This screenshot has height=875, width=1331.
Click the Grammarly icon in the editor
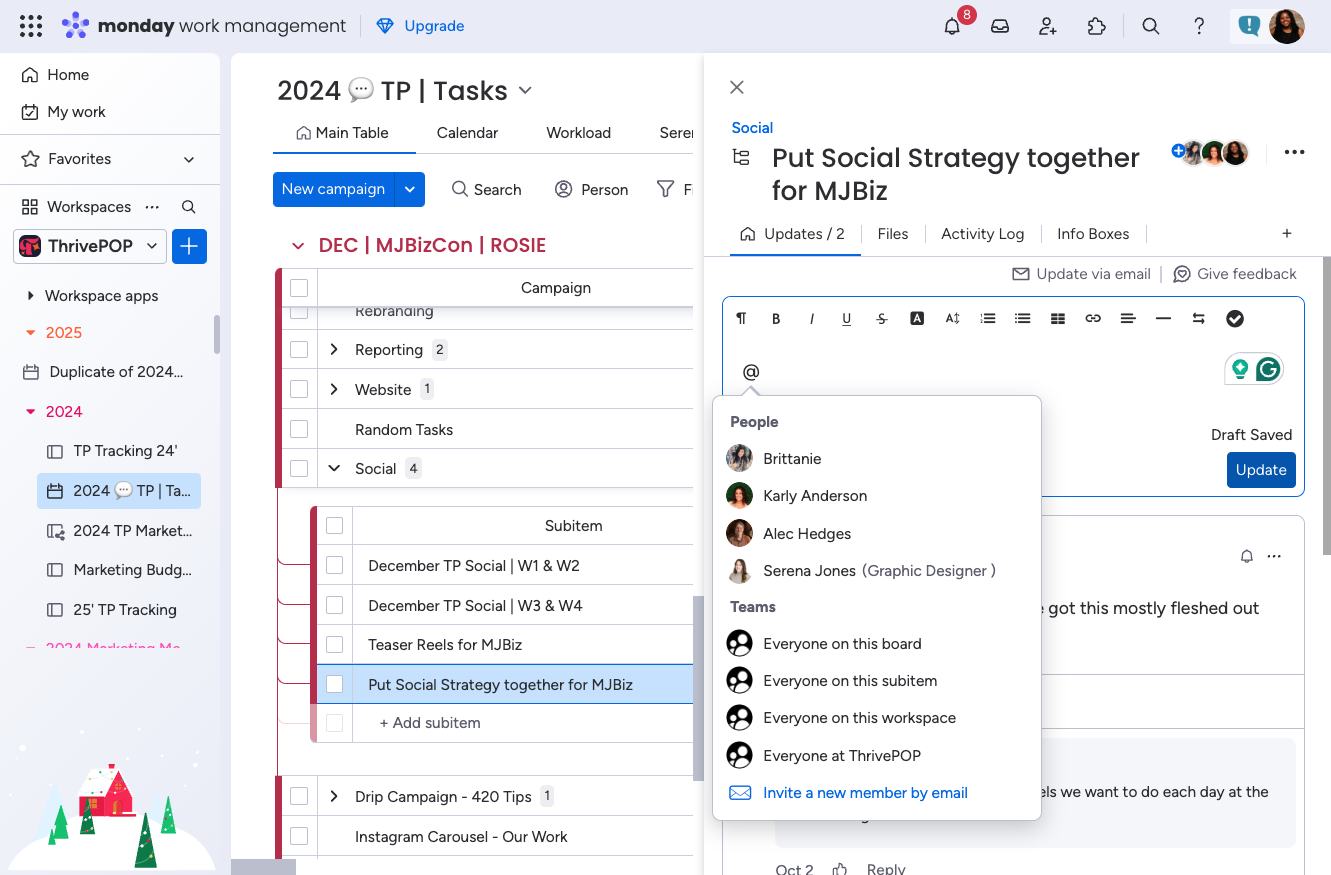(x=1268, y=370)
